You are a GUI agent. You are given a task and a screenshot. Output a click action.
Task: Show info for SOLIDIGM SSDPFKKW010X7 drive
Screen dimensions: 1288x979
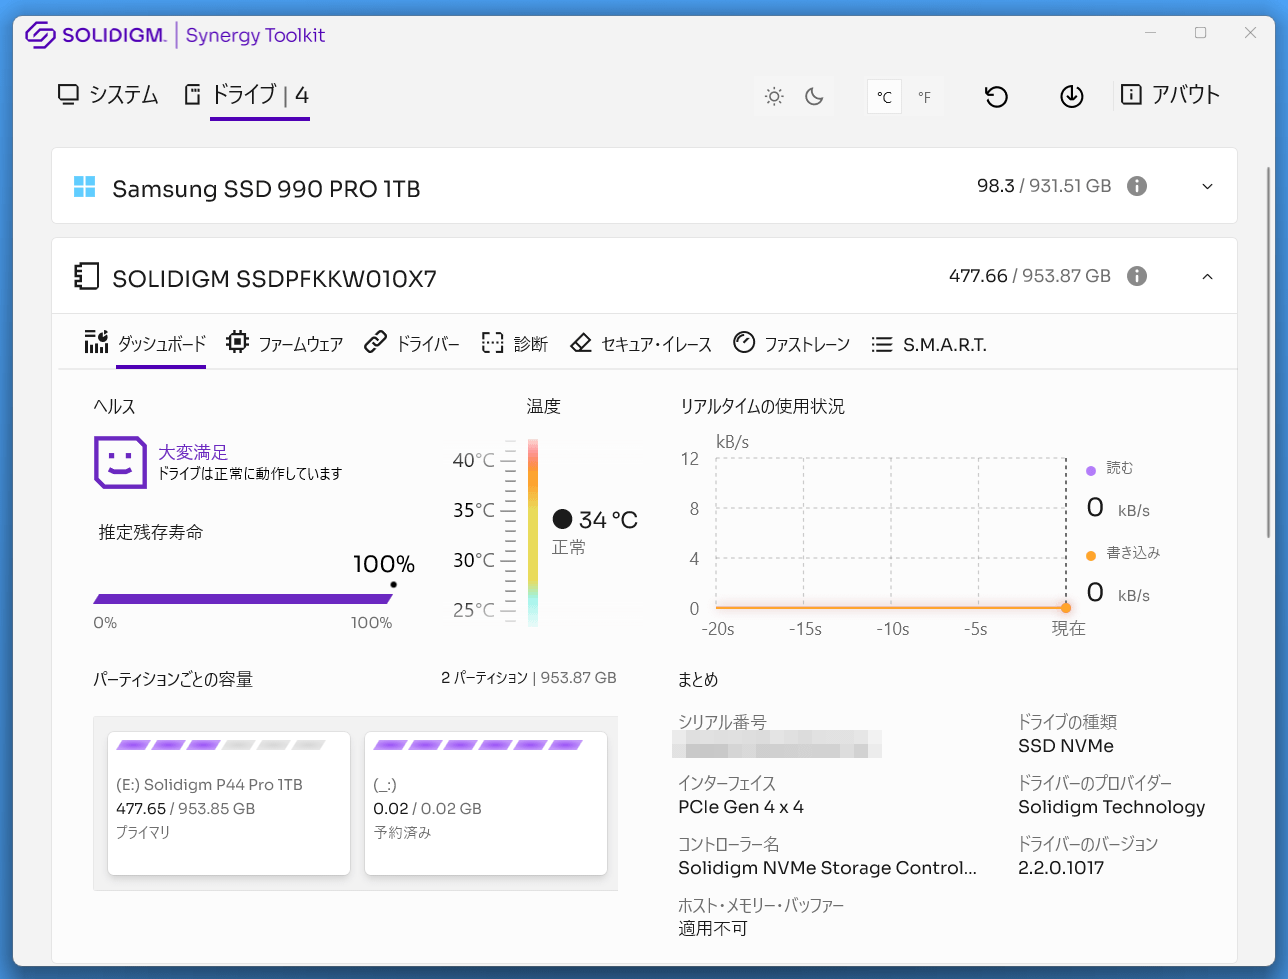click(1137, 276)
